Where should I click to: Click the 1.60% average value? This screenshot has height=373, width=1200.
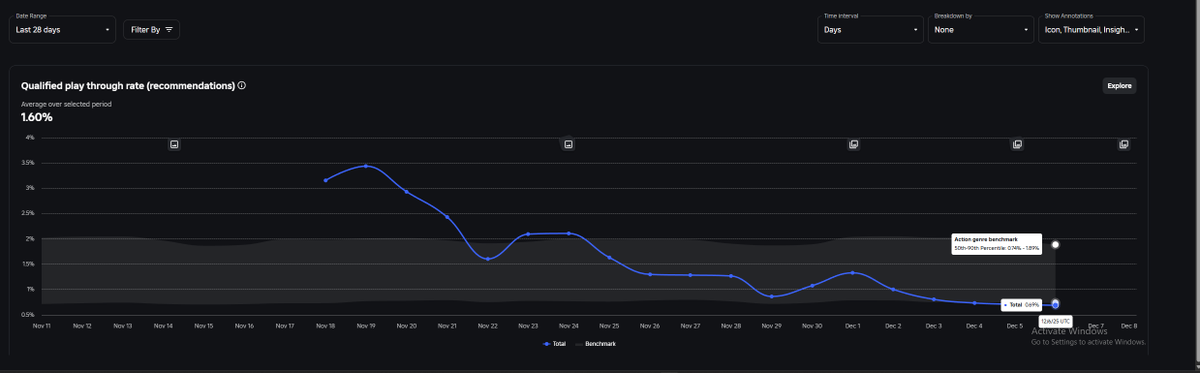click(x=37, y=118)
